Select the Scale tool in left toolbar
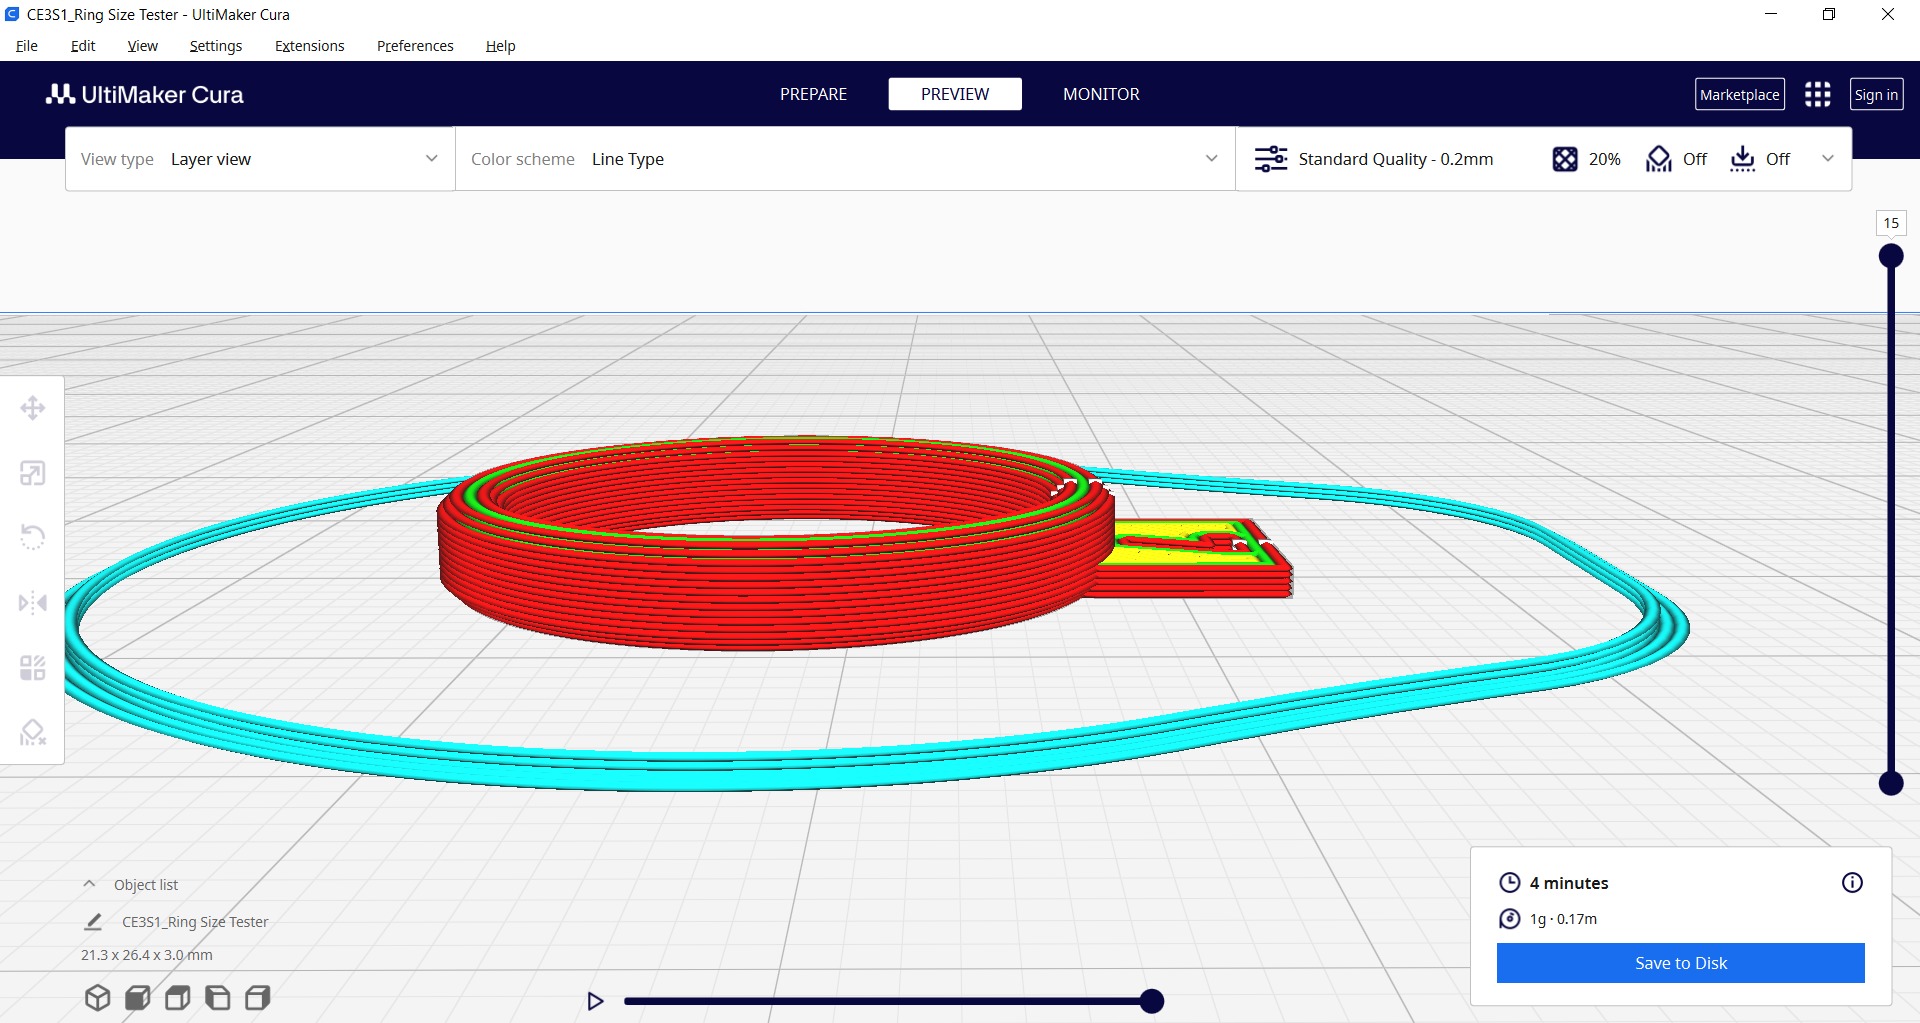 coord(32,473)
